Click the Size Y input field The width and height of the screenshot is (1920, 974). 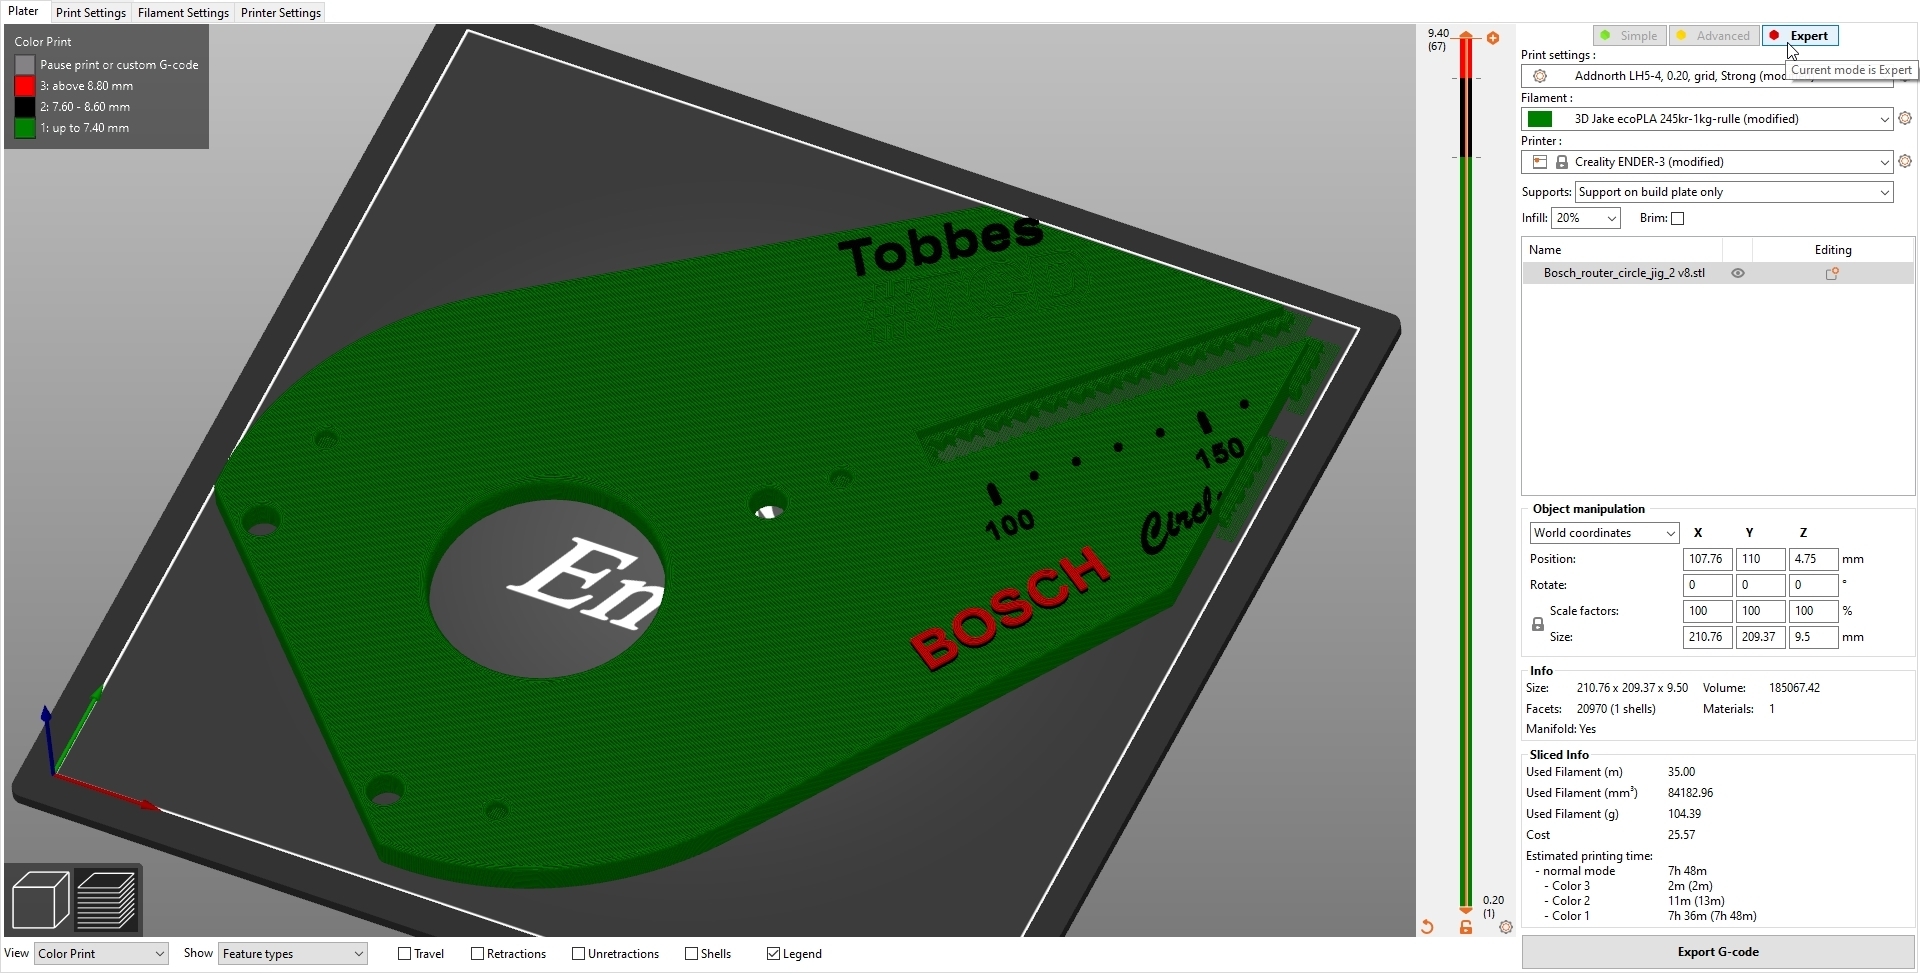1761,637
